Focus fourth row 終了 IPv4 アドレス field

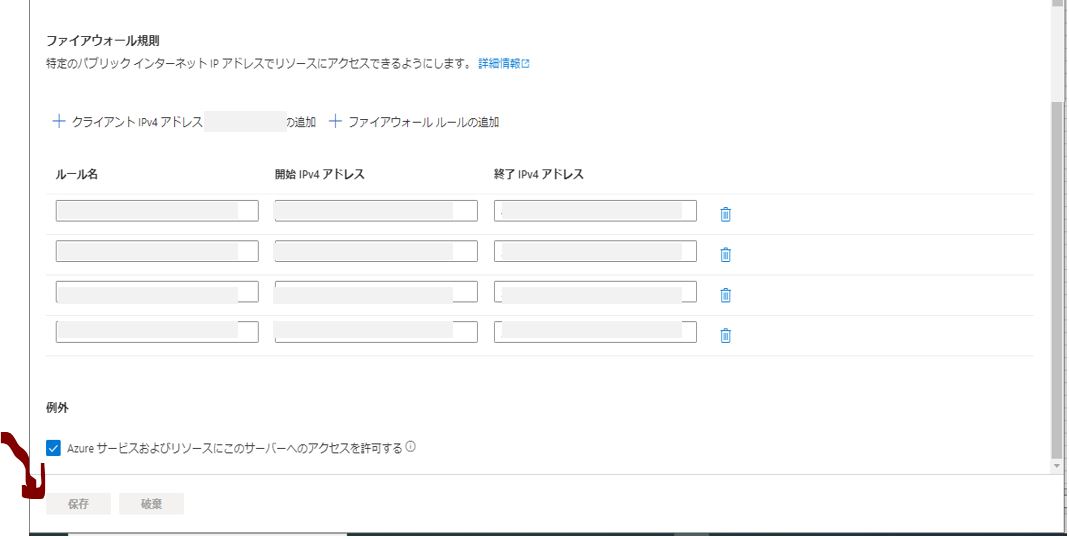pyautogui.click(x=595, y=332)
